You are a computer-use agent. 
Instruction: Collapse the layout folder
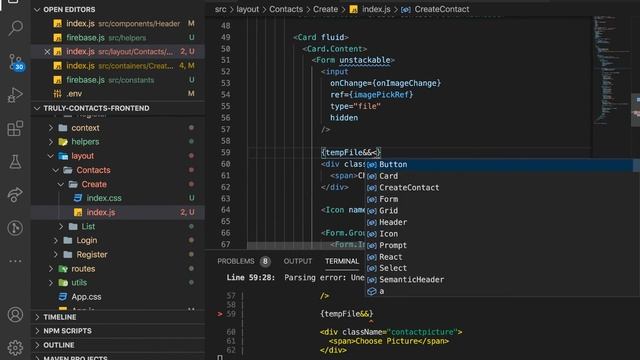51,156
